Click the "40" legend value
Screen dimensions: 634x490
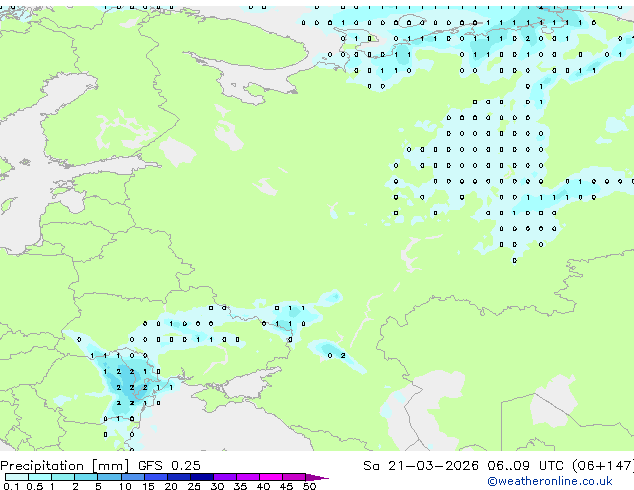pos(264,486)
